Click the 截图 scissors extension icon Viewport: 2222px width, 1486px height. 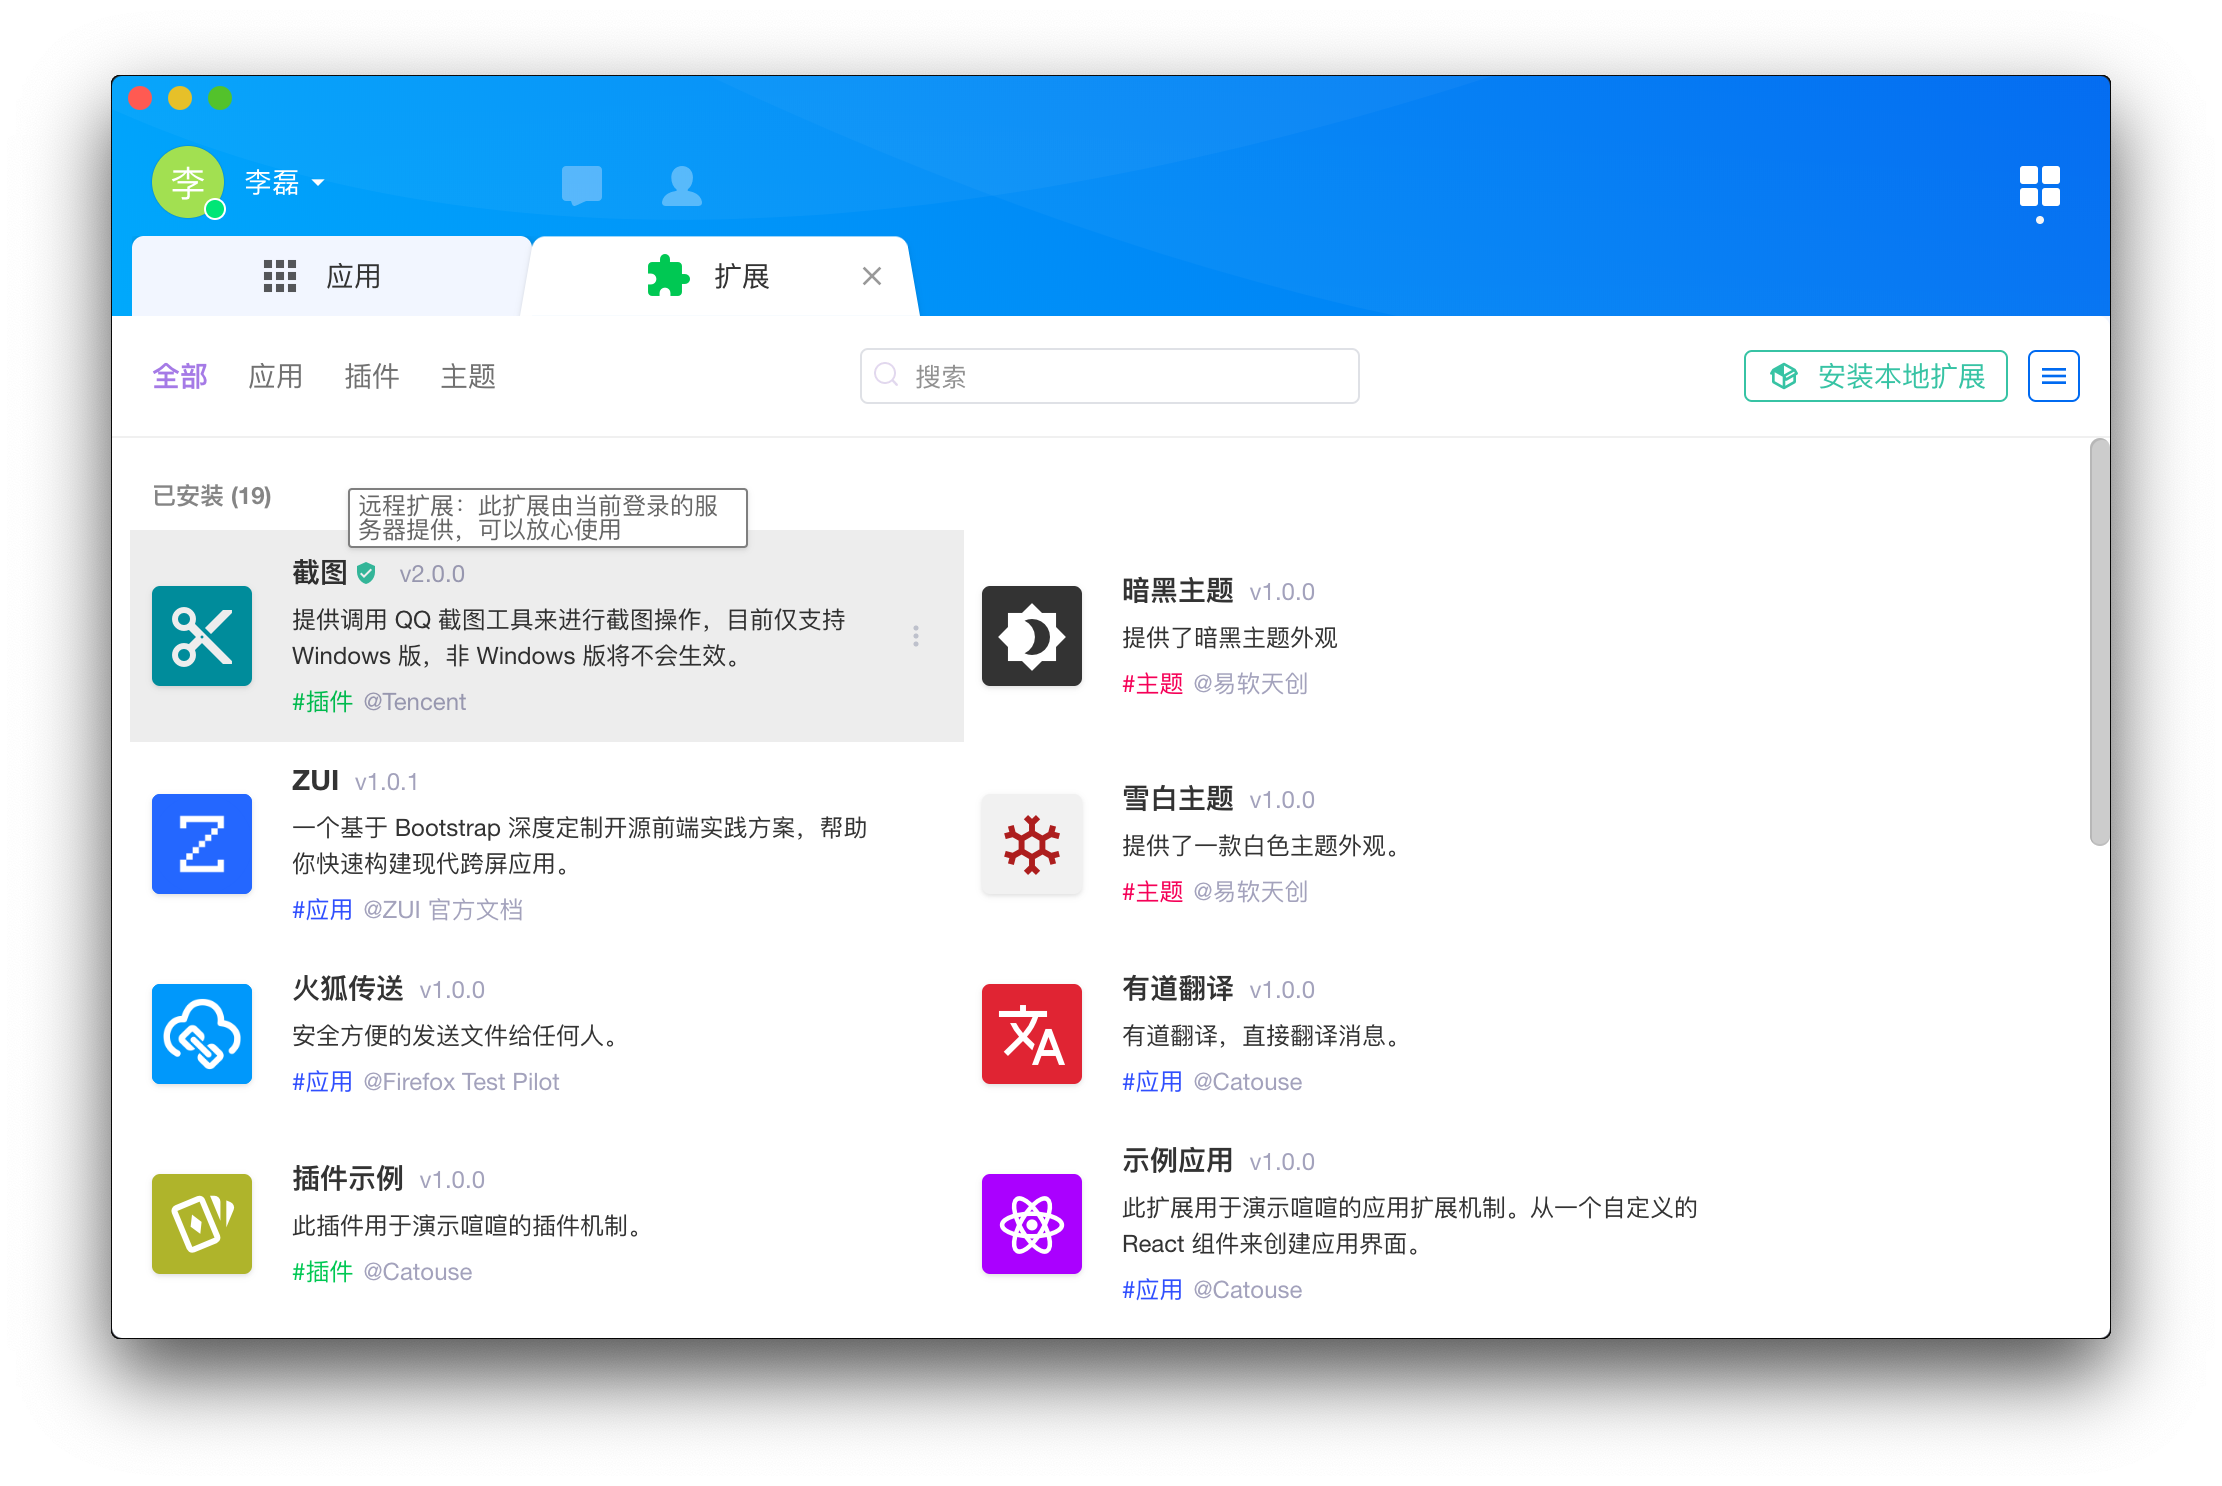click(202, 636)
